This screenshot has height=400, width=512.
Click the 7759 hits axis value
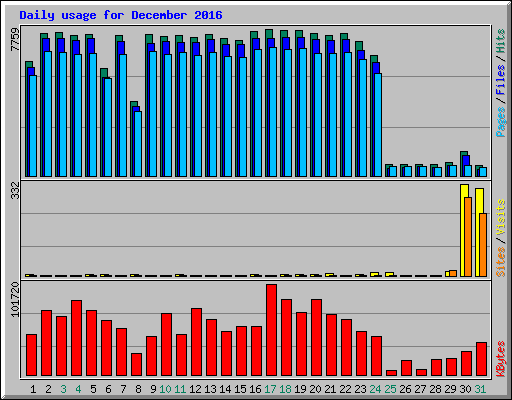point(15,40)
